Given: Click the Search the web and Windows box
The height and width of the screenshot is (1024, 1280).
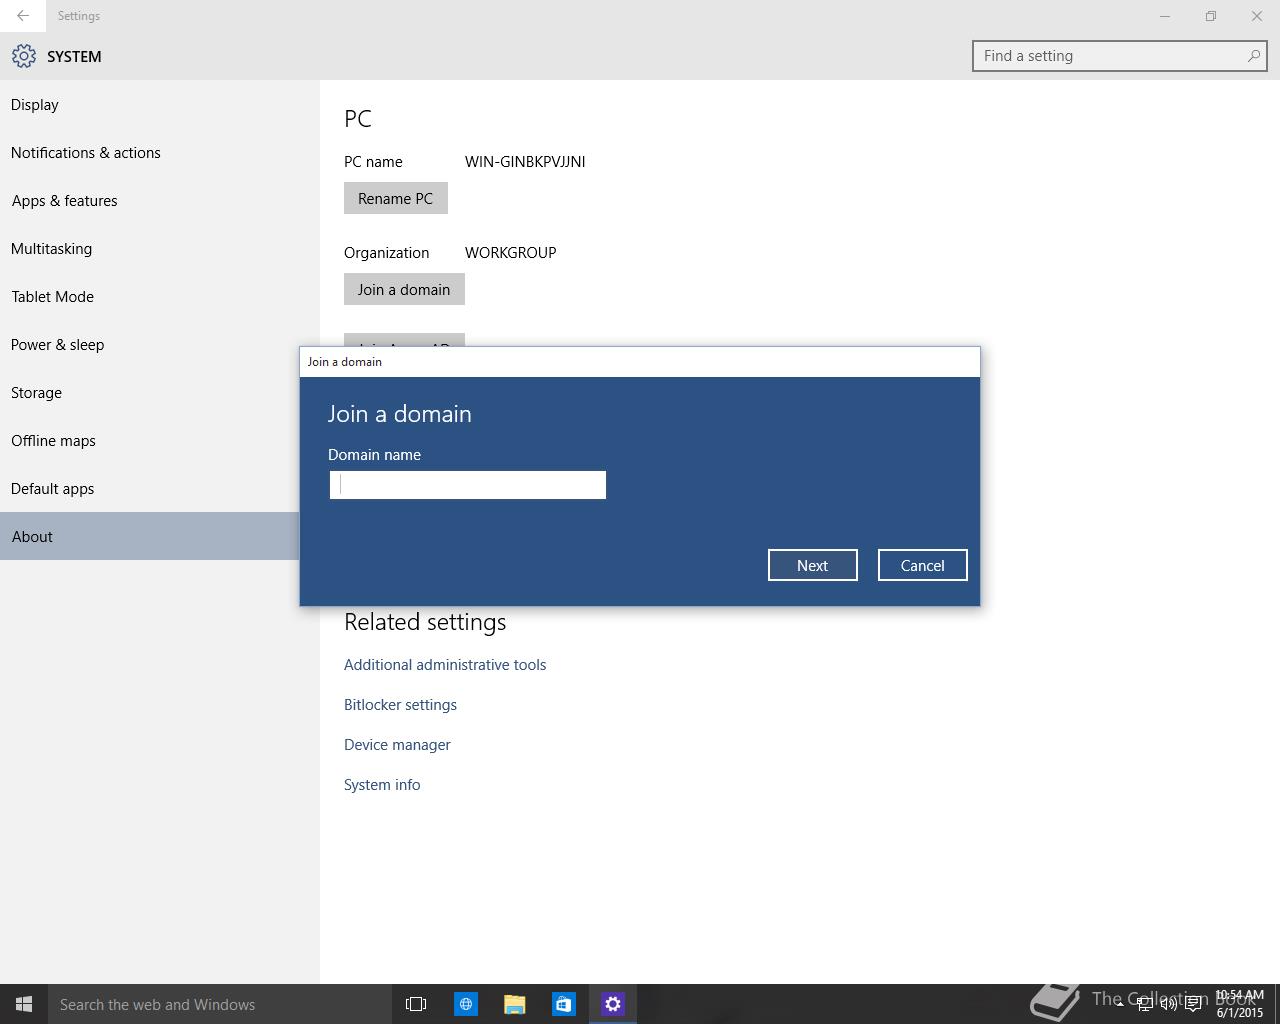Looking at the screenshot, I should click(220, 1004).
